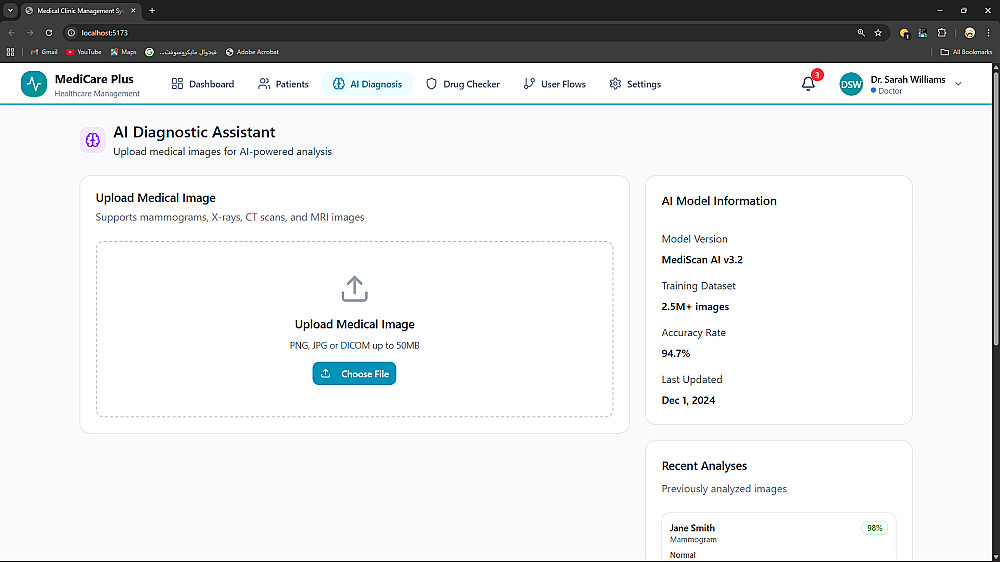Image resolution: width=1000 pixels, height=562 pixels.
Task: Open the browser extensions puzzle icon
Action: (942, 33)
